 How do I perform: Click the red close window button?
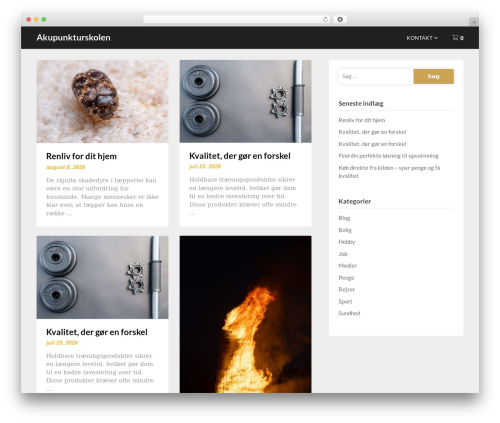29,19
